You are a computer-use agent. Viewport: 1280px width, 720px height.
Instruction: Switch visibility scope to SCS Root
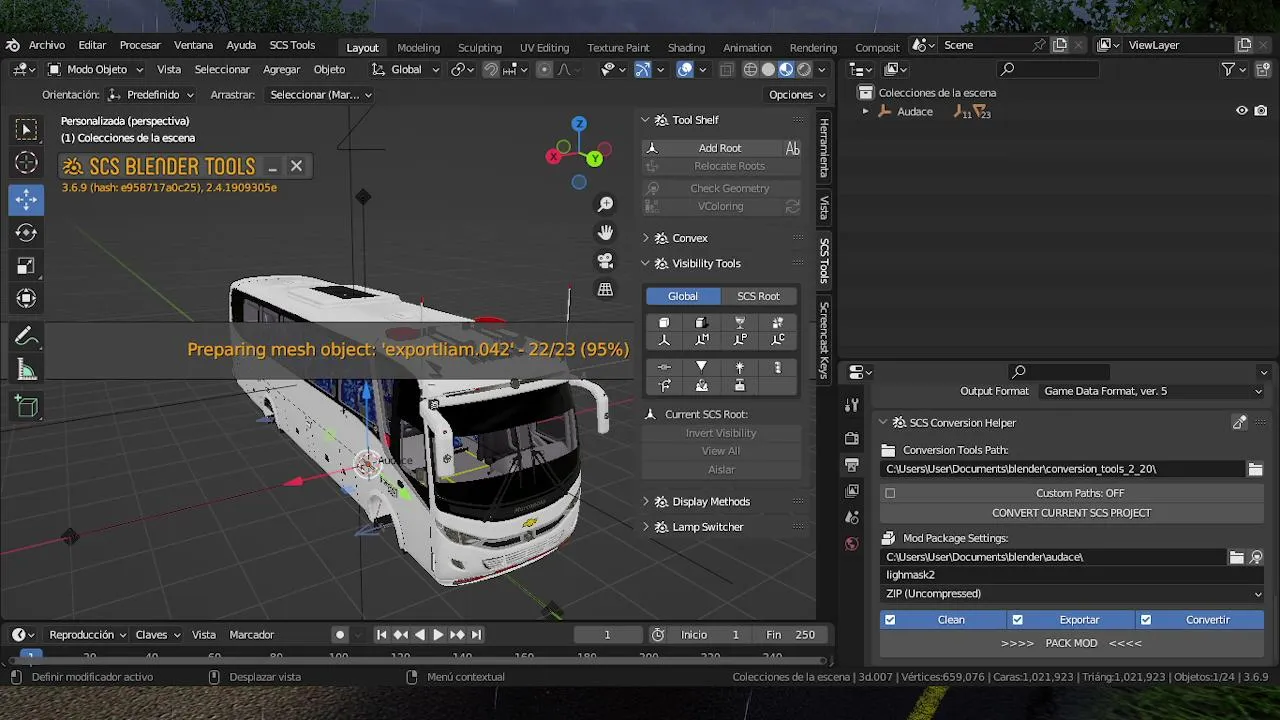pyautogui.click(x=758, y=296)
